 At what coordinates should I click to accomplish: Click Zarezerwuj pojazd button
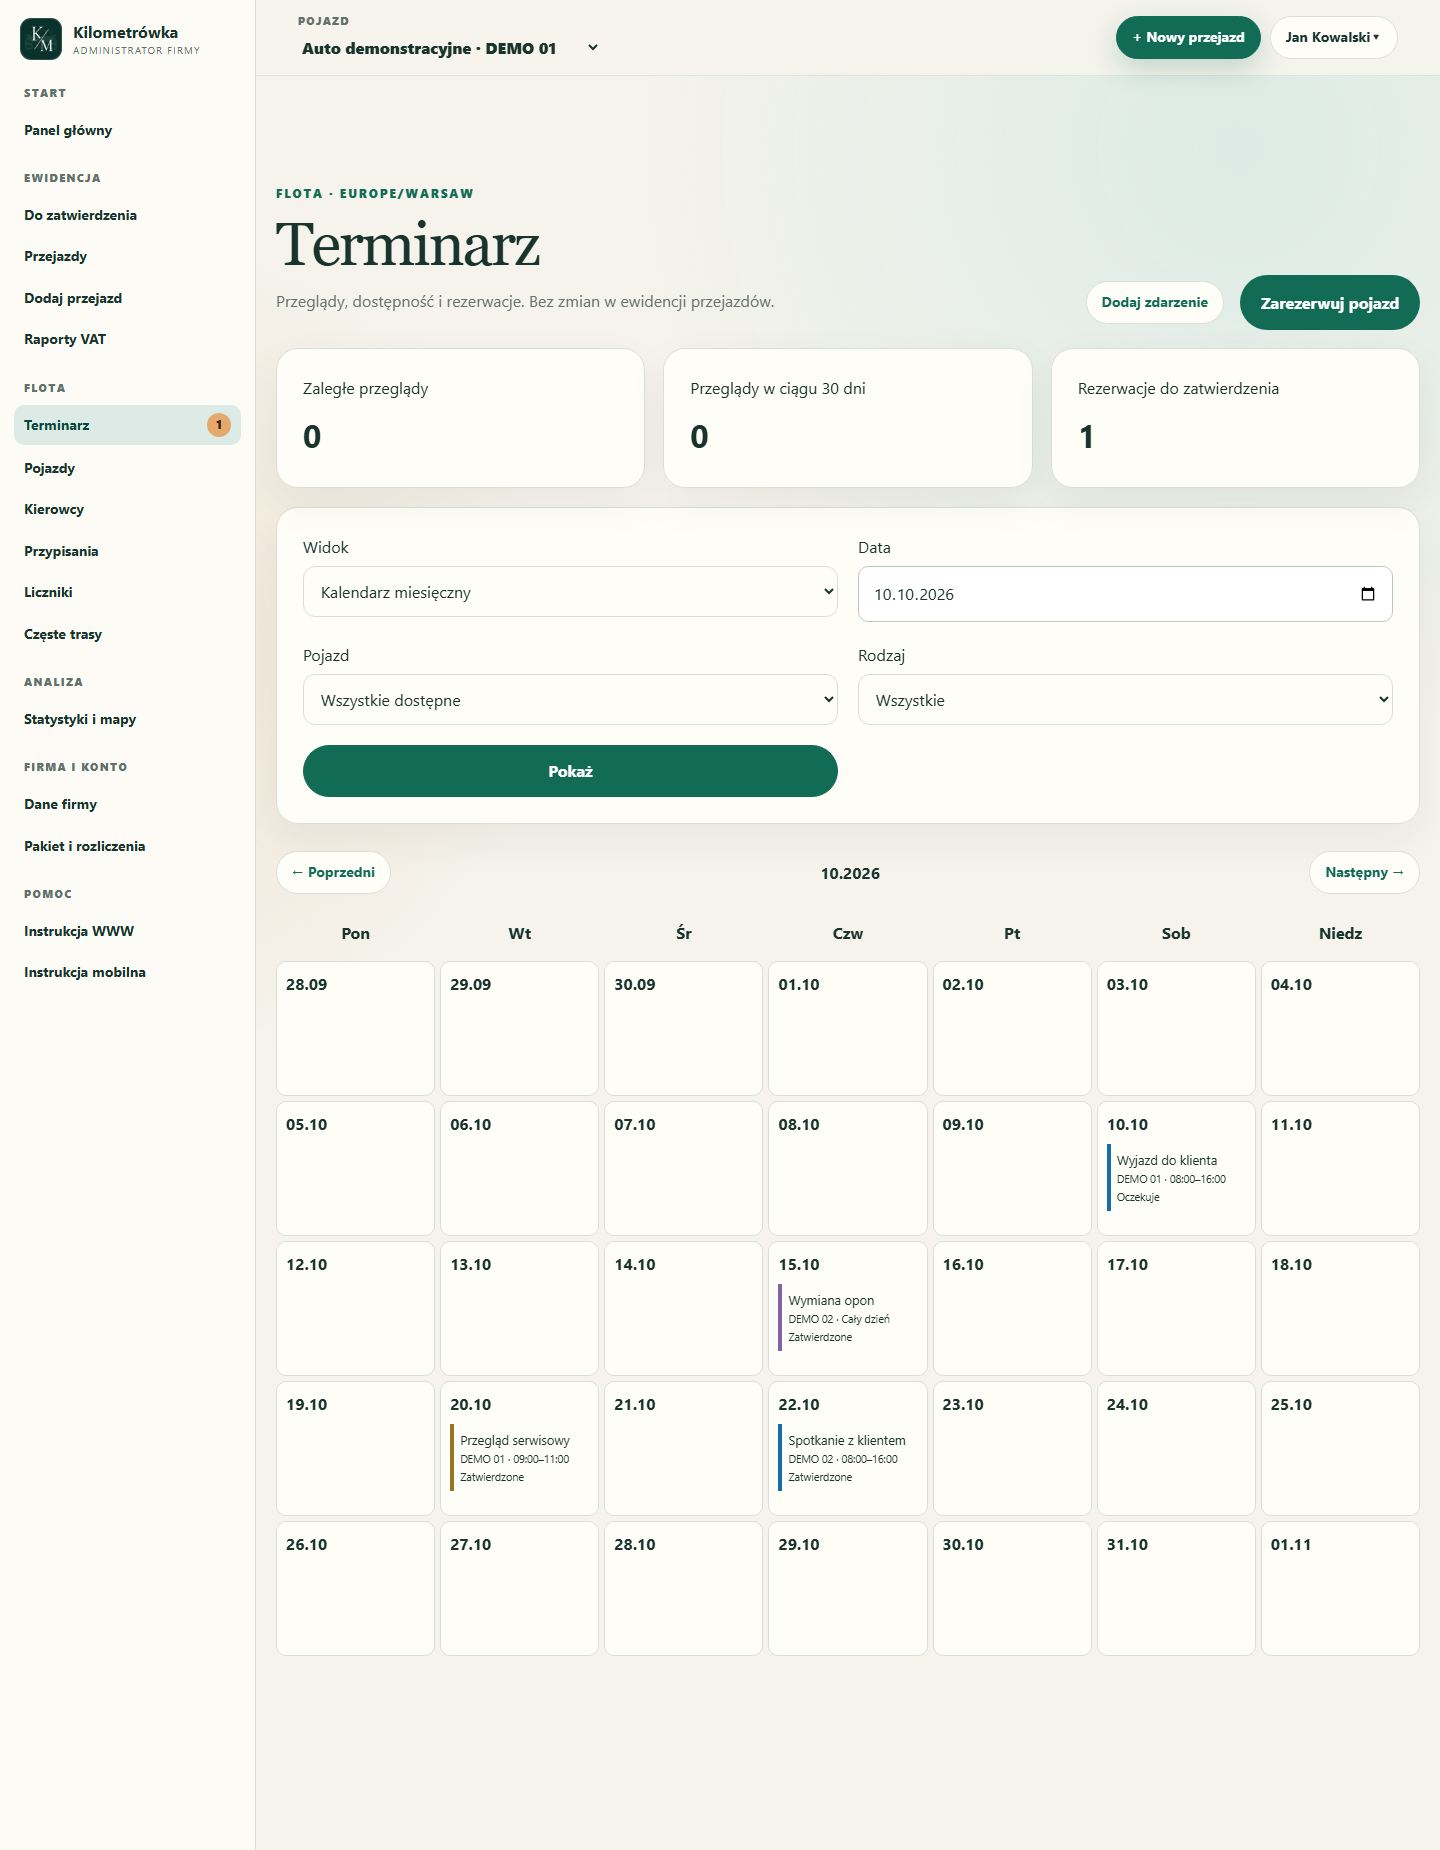pos(1329,303)
